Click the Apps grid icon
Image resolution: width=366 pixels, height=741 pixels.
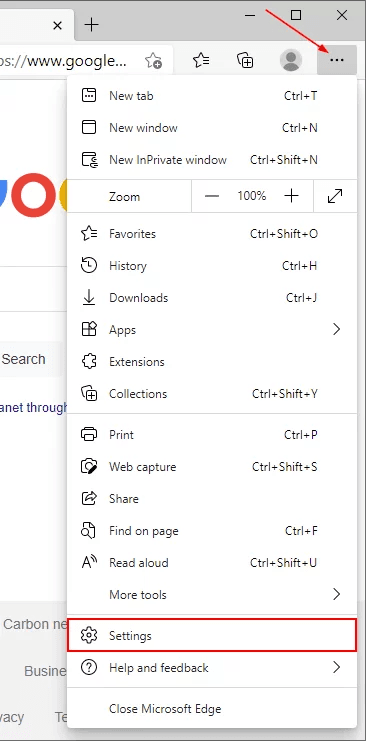[x=89, y=329]
